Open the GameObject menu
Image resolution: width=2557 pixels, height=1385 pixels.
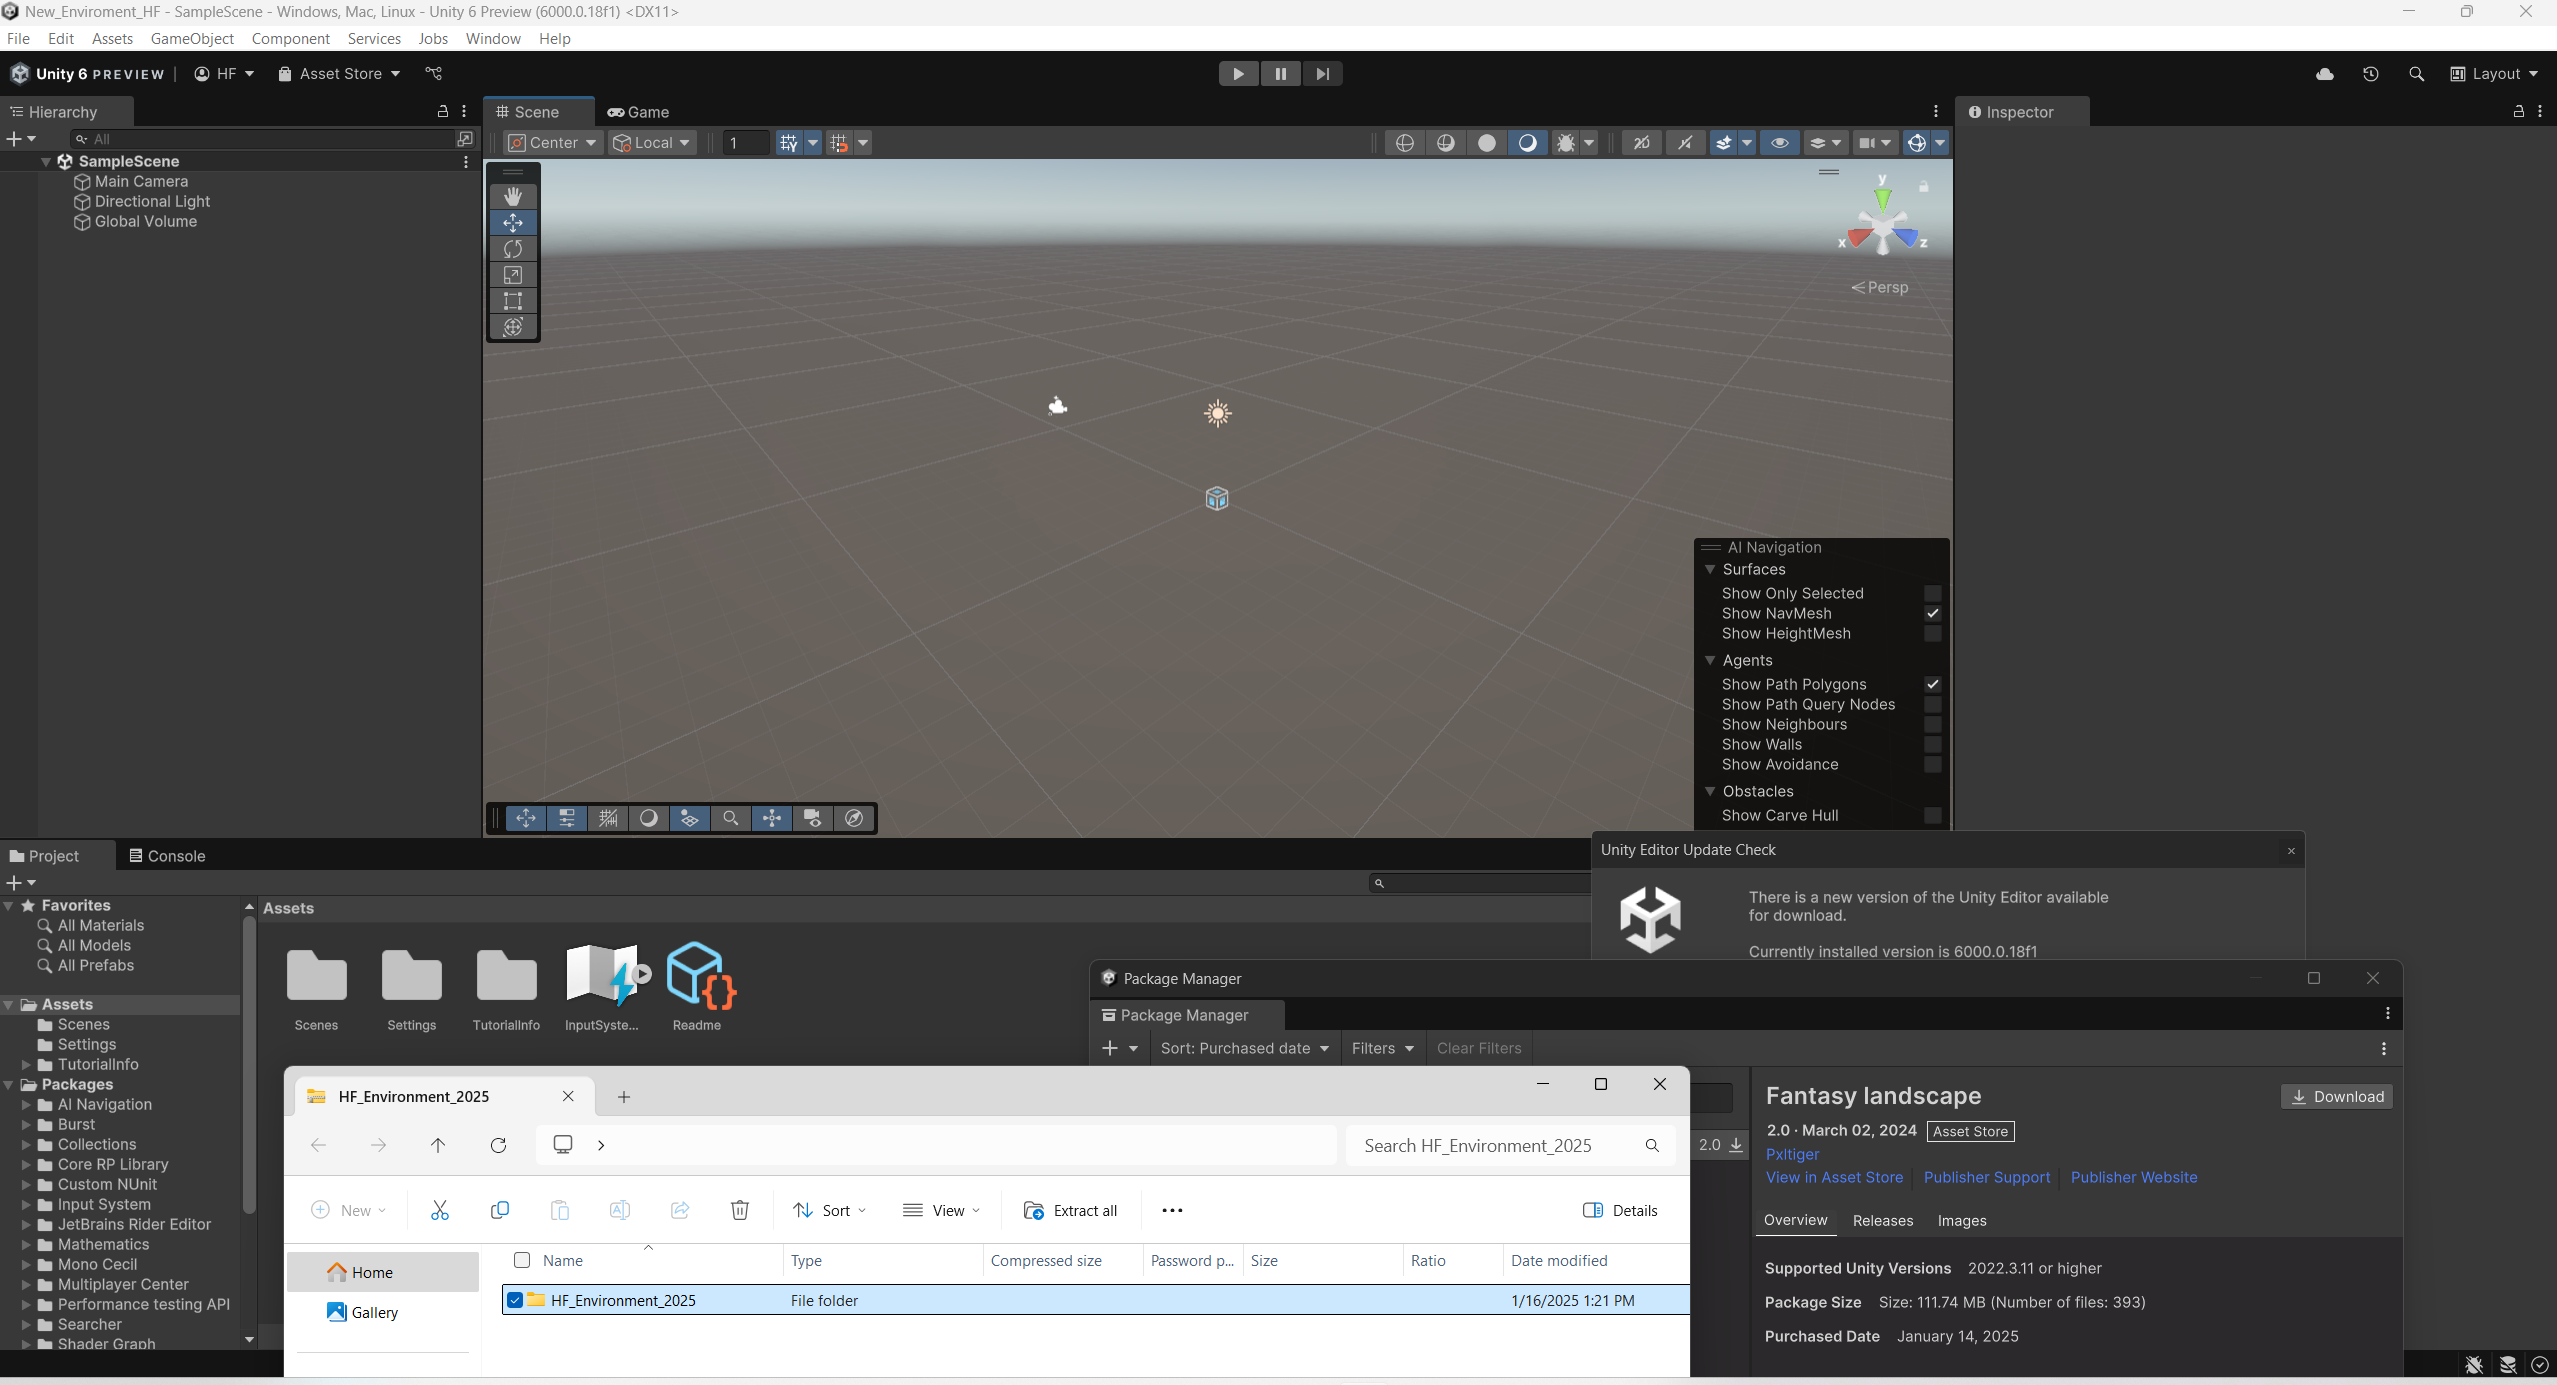pos(192,38)
